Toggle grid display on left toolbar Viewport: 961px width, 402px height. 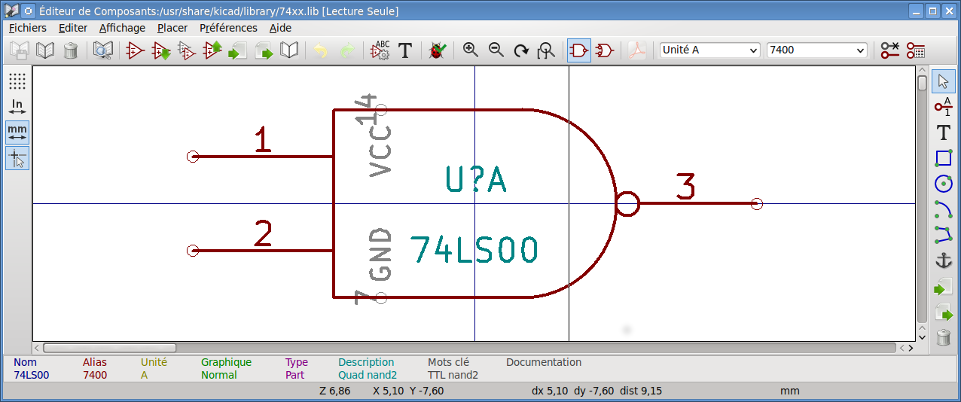pyautogui.click(x=18, y=81)
